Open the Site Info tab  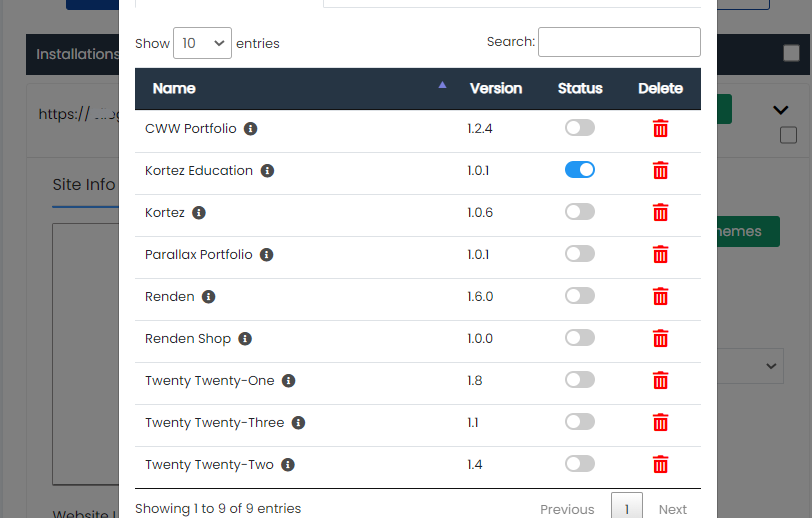click(x=84, y=184)
